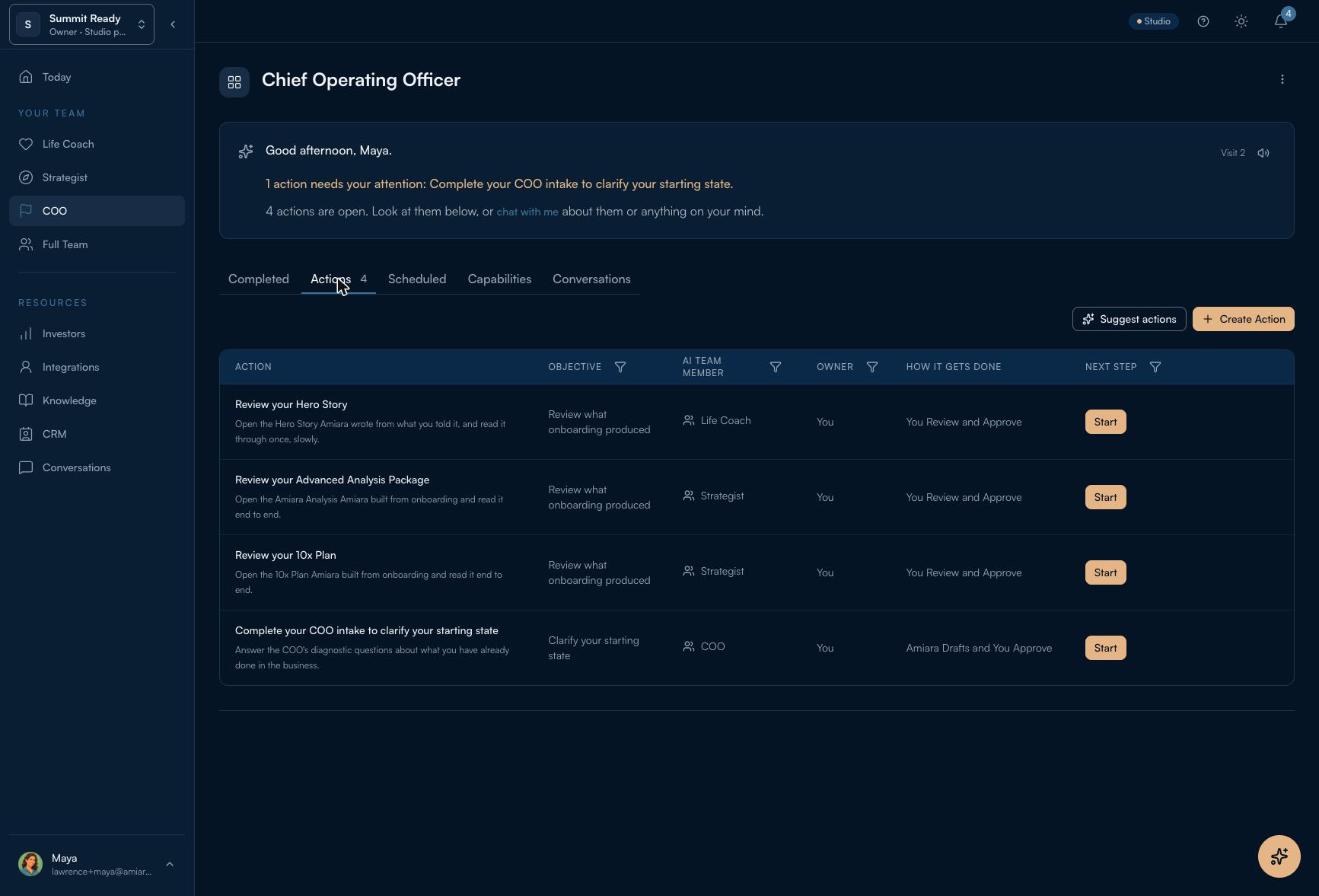Screen dimensions: 1319x896
Task: Collapse the sidebar with the chevron arrow
Action: [172, 24]
